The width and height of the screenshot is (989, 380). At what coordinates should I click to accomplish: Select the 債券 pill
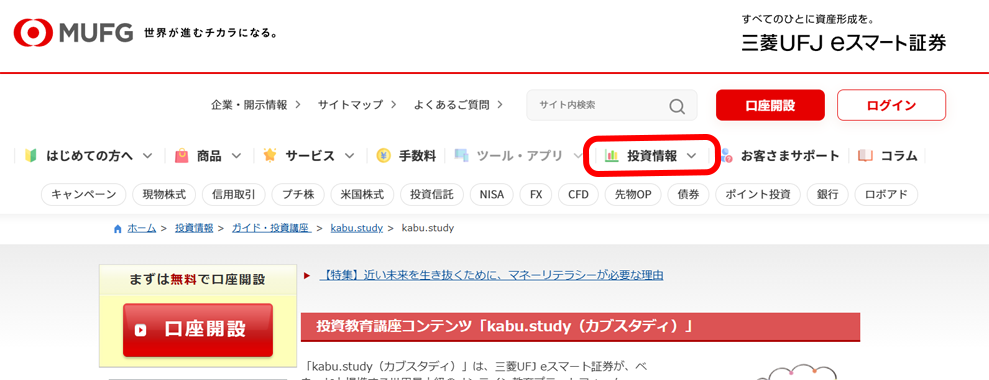coord(688,194)
